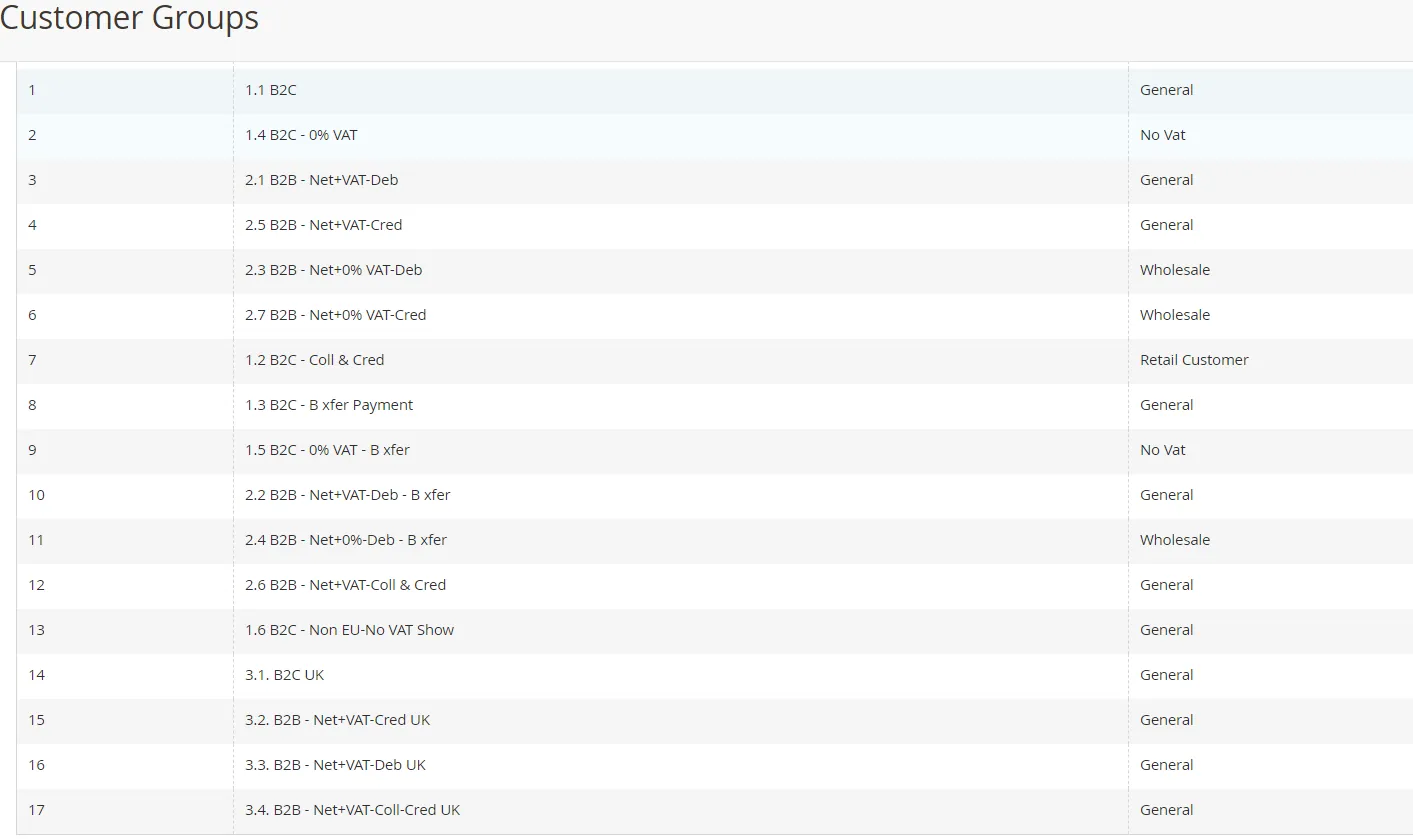Click the 'Retail Customer' tax class cell

pyautogui.click(x=1194, y=360)
